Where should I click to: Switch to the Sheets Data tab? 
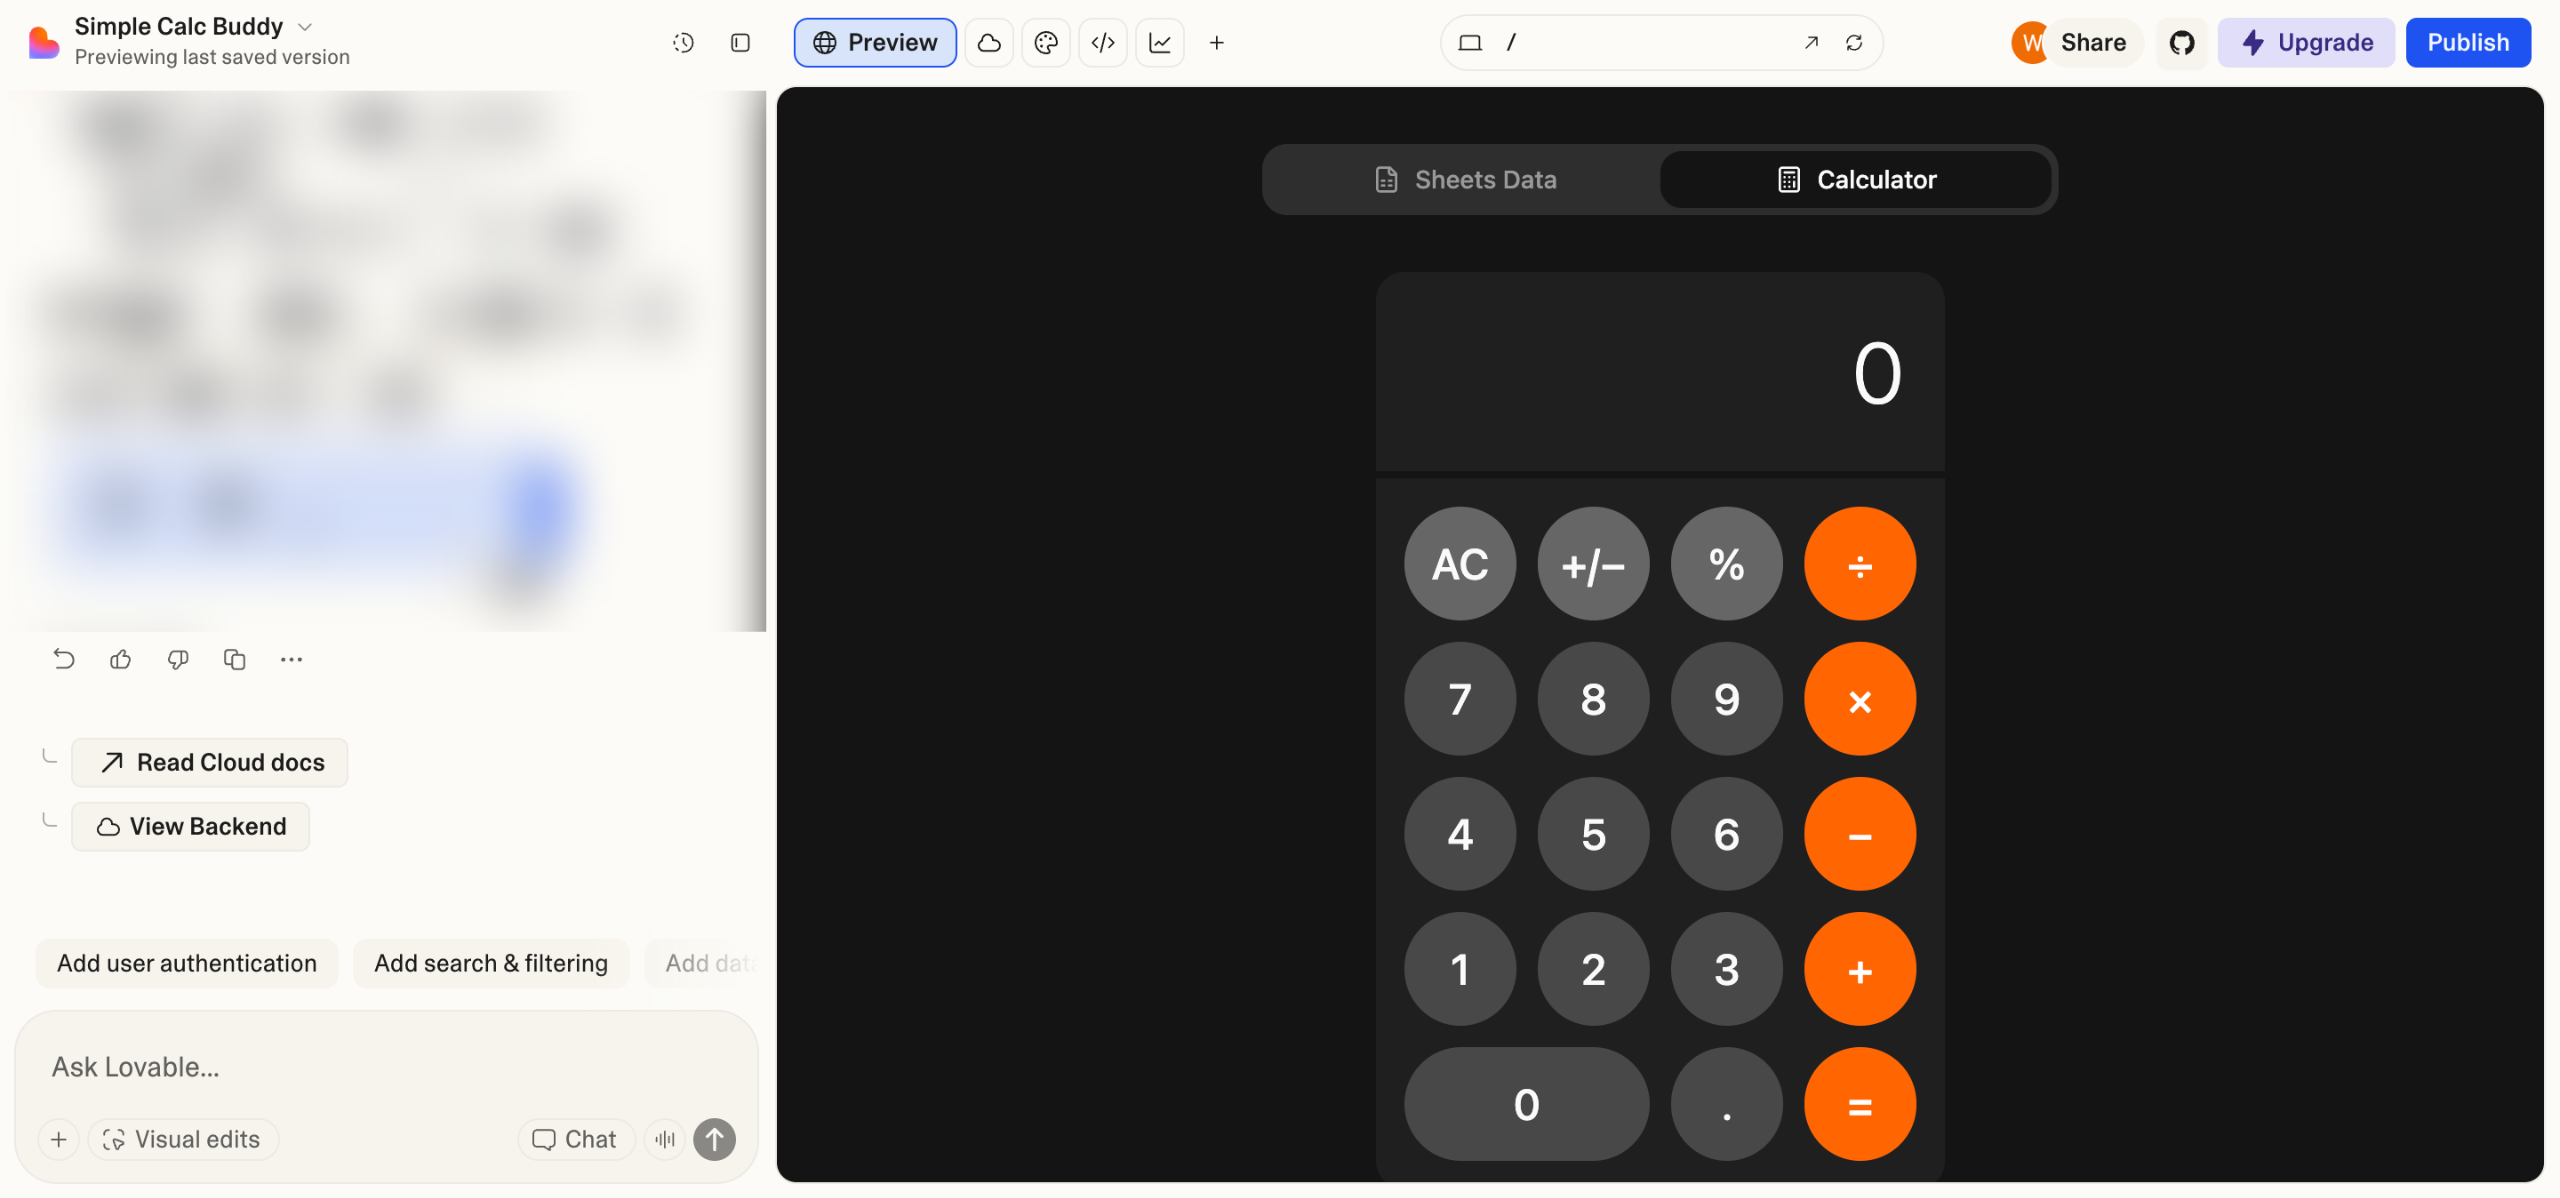[x=1465, y=180]
